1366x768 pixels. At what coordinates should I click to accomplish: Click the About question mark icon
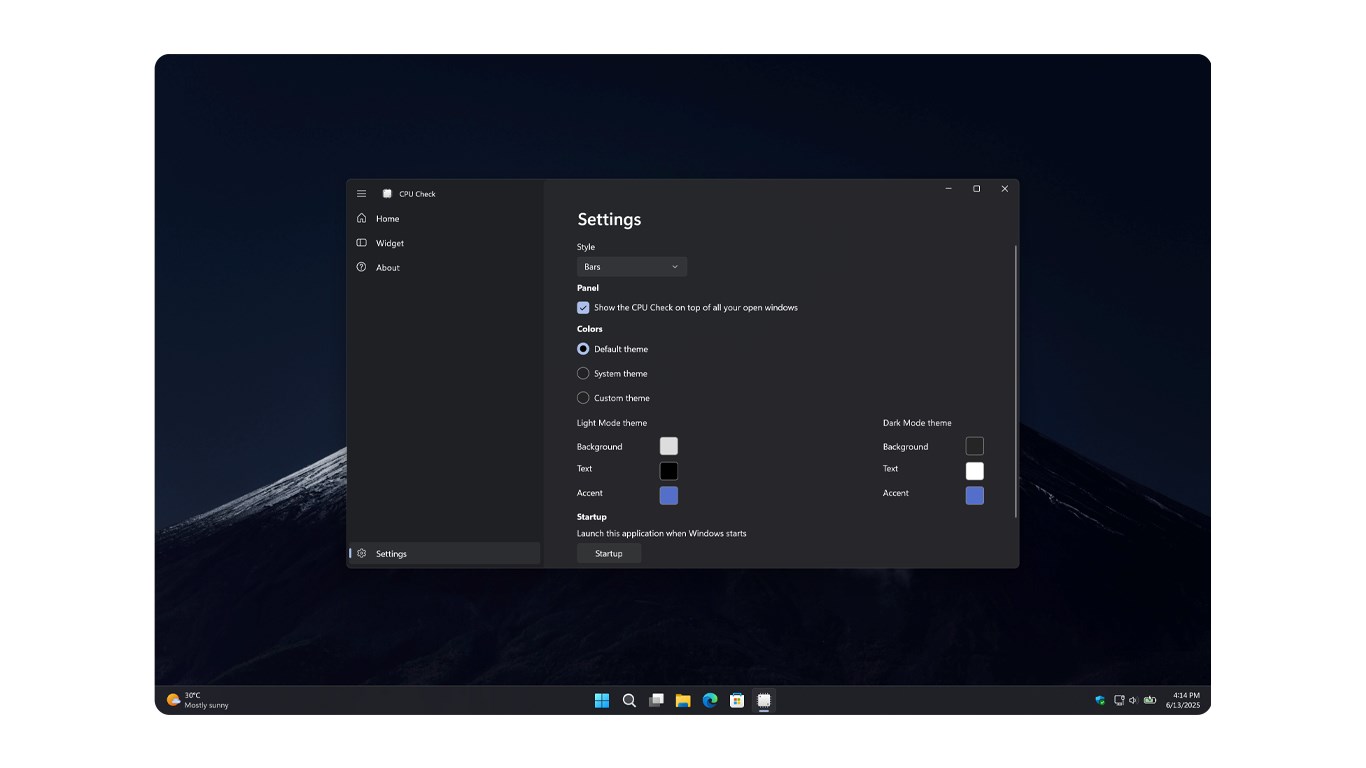point(362,267)
